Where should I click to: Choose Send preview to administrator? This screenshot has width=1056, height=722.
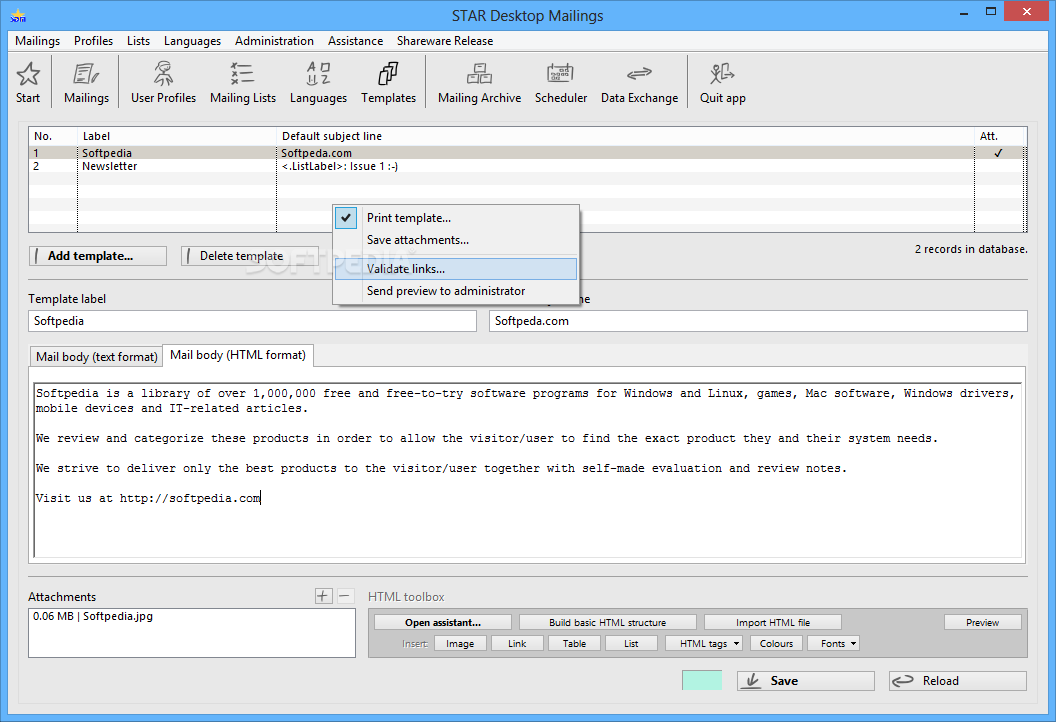tap(456, 291)
